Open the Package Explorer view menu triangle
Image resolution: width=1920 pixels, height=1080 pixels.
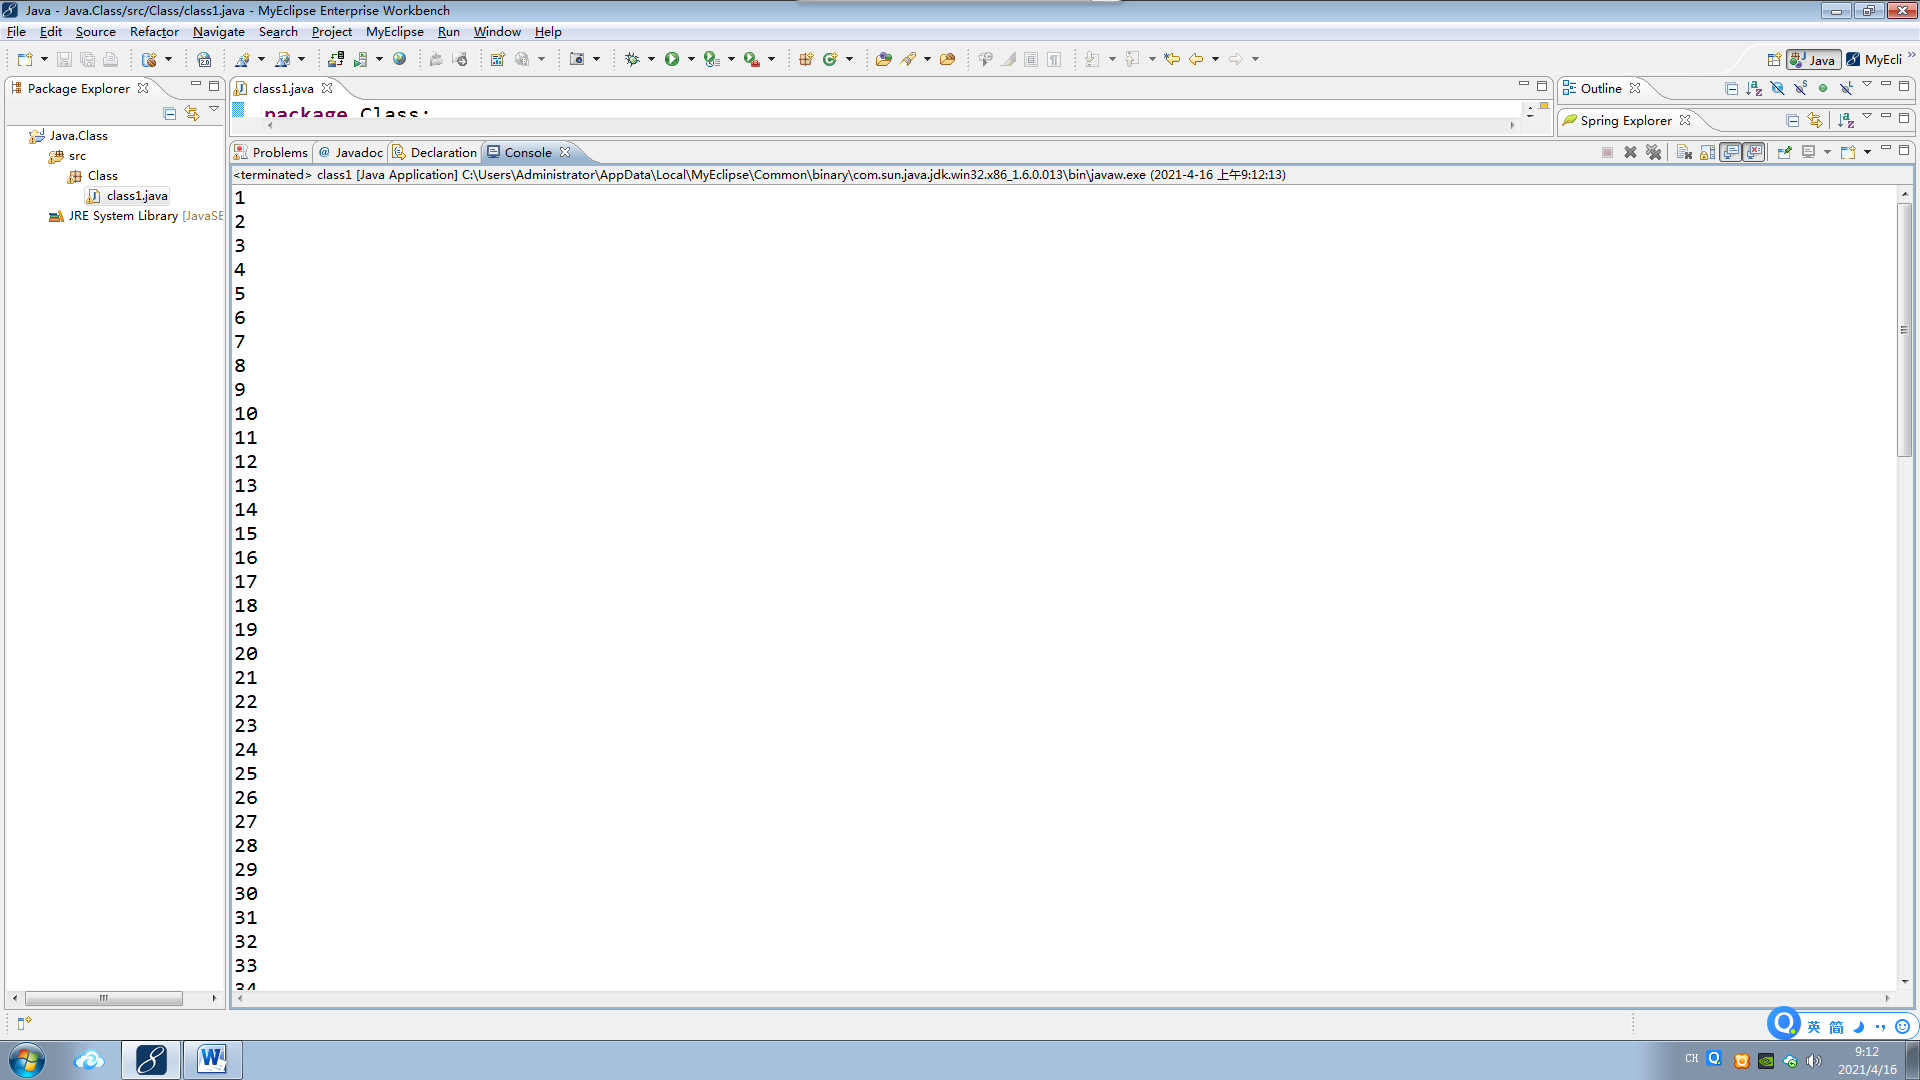pyautogui.click(x=214, y=110)
